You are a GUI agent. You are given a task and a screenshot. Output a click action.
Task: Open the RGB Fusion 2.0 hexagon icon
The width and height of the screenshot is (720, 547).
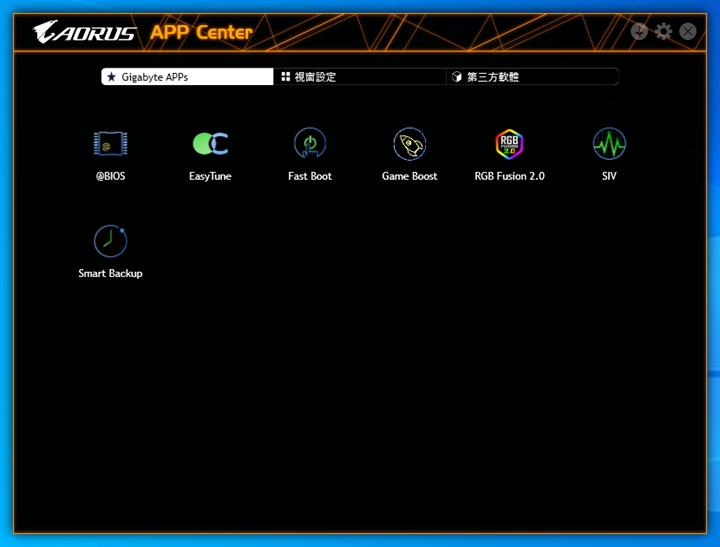pos(510,144)
